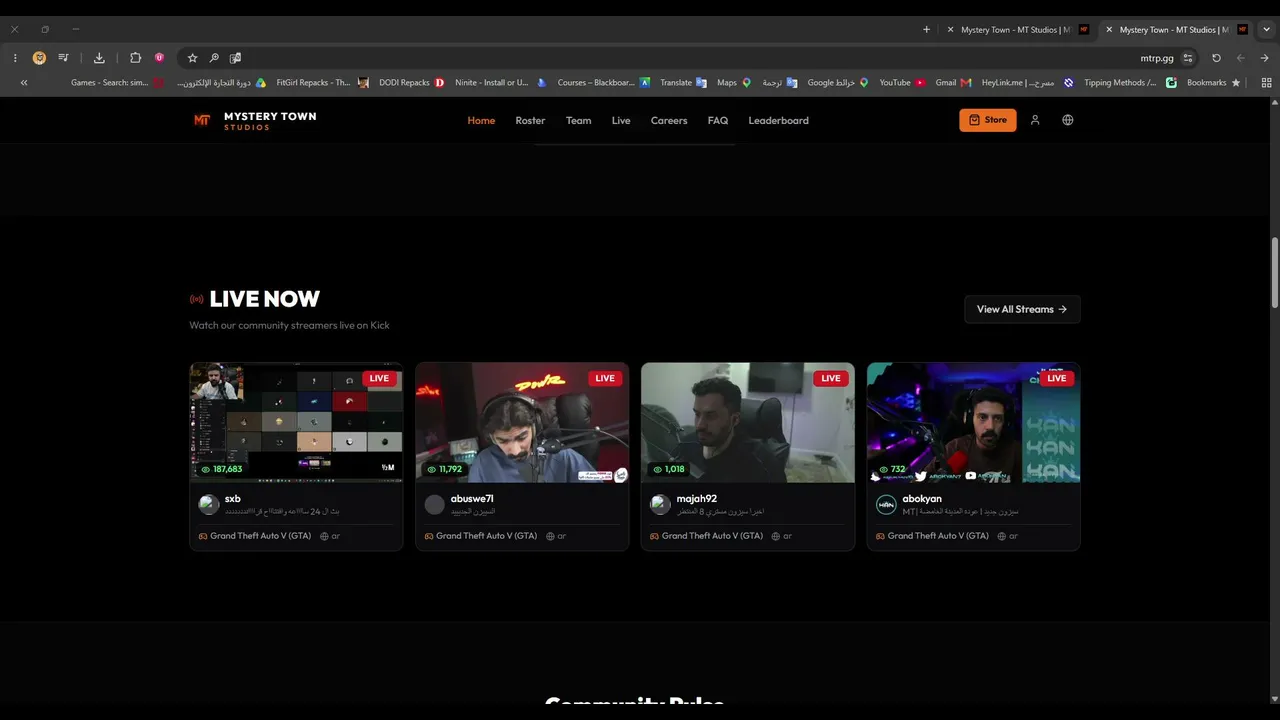Close the first Mystery Town tab
The width and height of the screenshot is (1280, 720).
coord(950,30)
